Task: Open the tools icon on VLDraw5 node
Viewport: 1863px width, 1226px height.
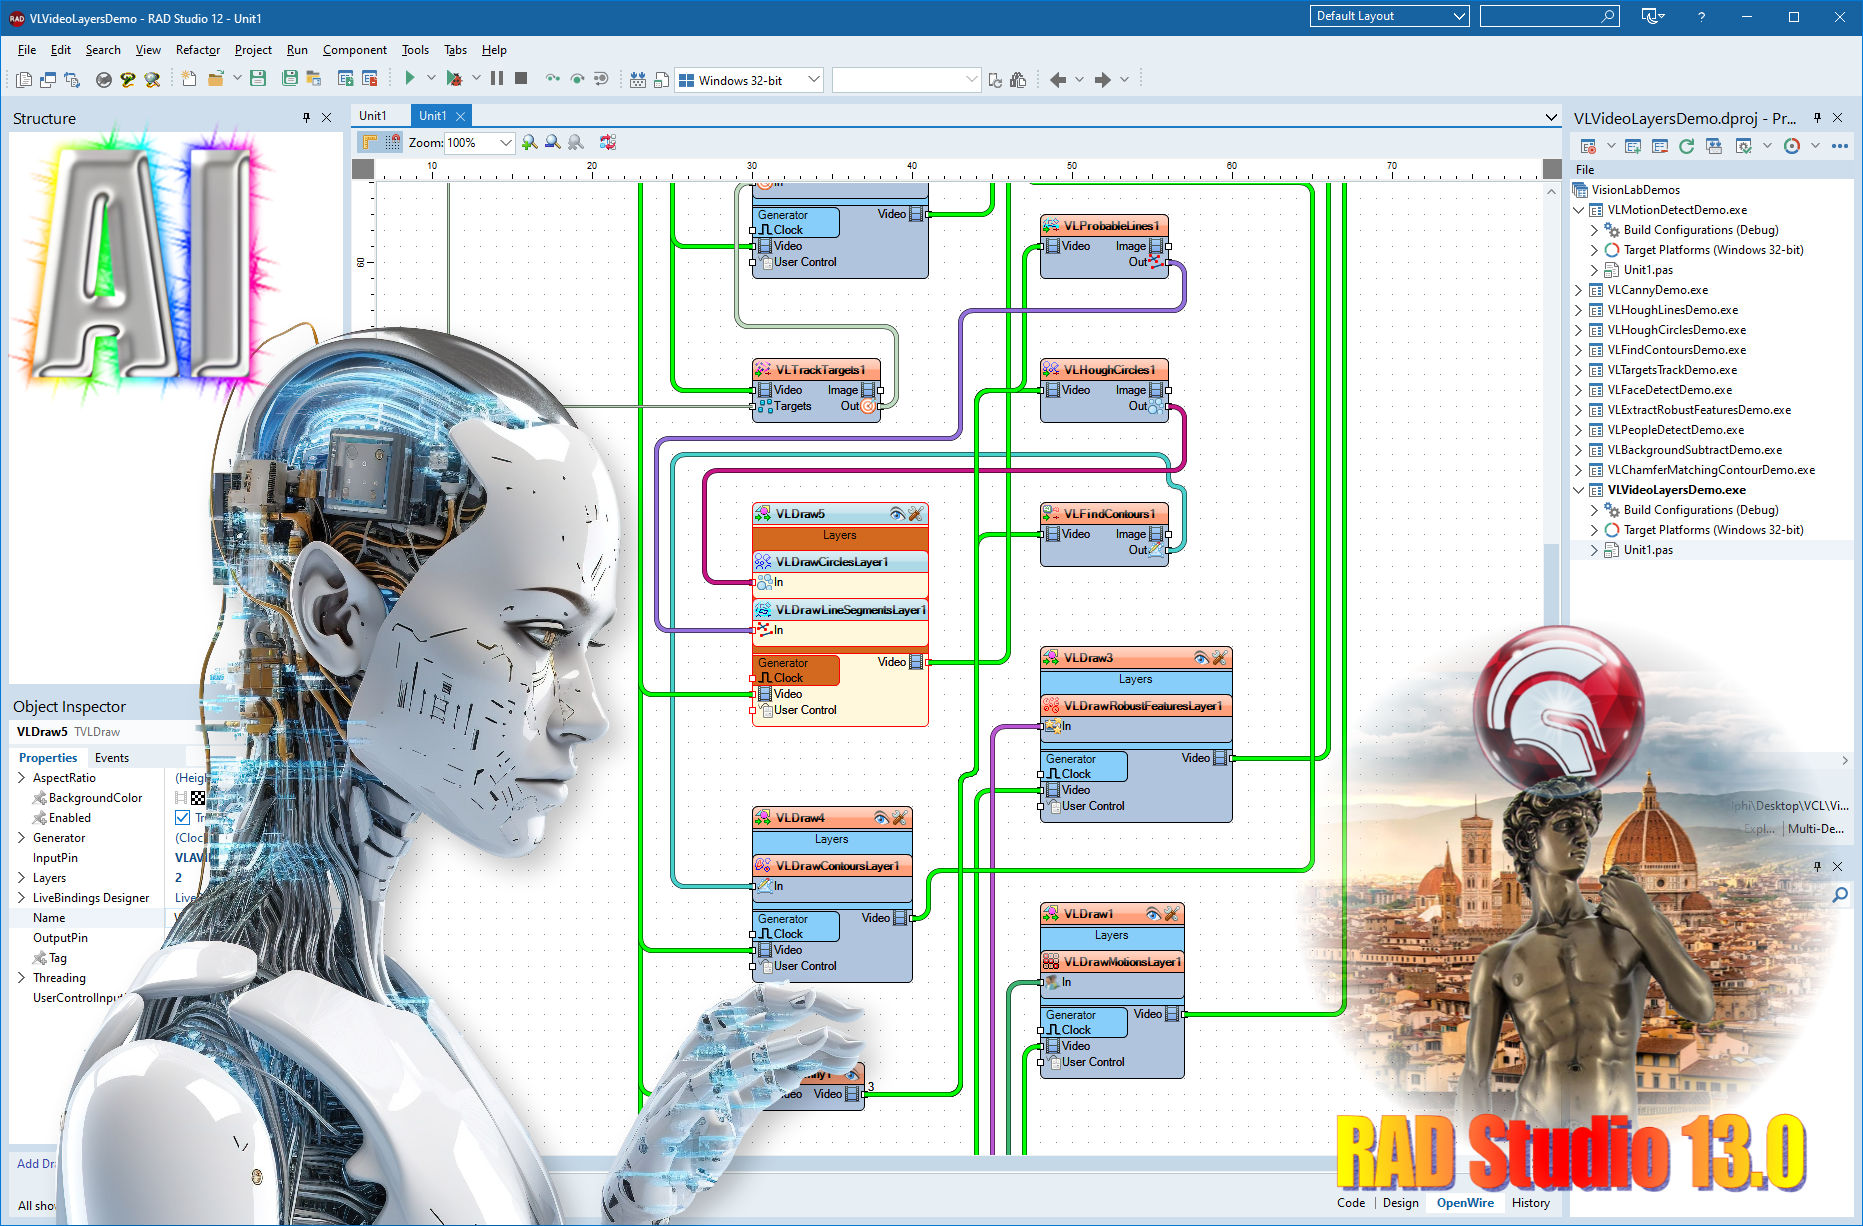Action: [x=915, y=514]
